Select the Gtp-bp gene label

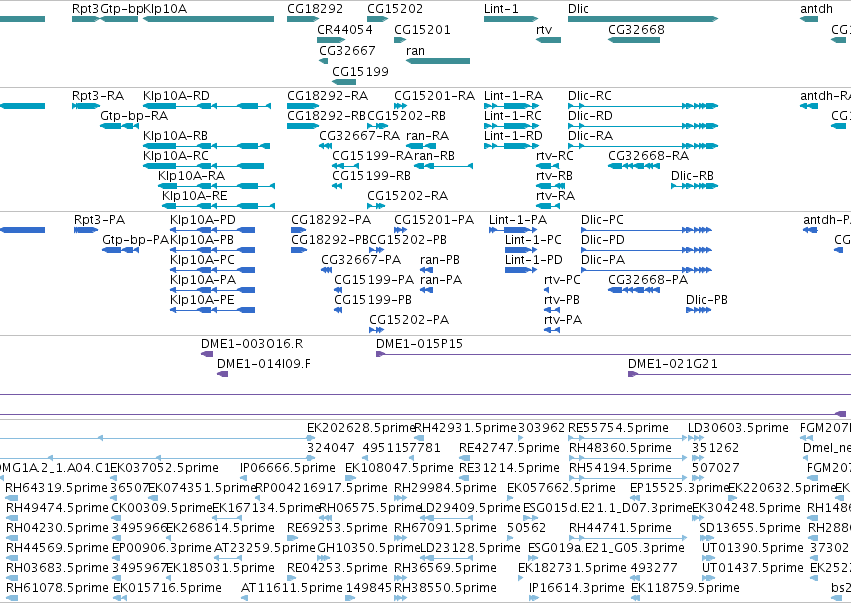point(122,9)
